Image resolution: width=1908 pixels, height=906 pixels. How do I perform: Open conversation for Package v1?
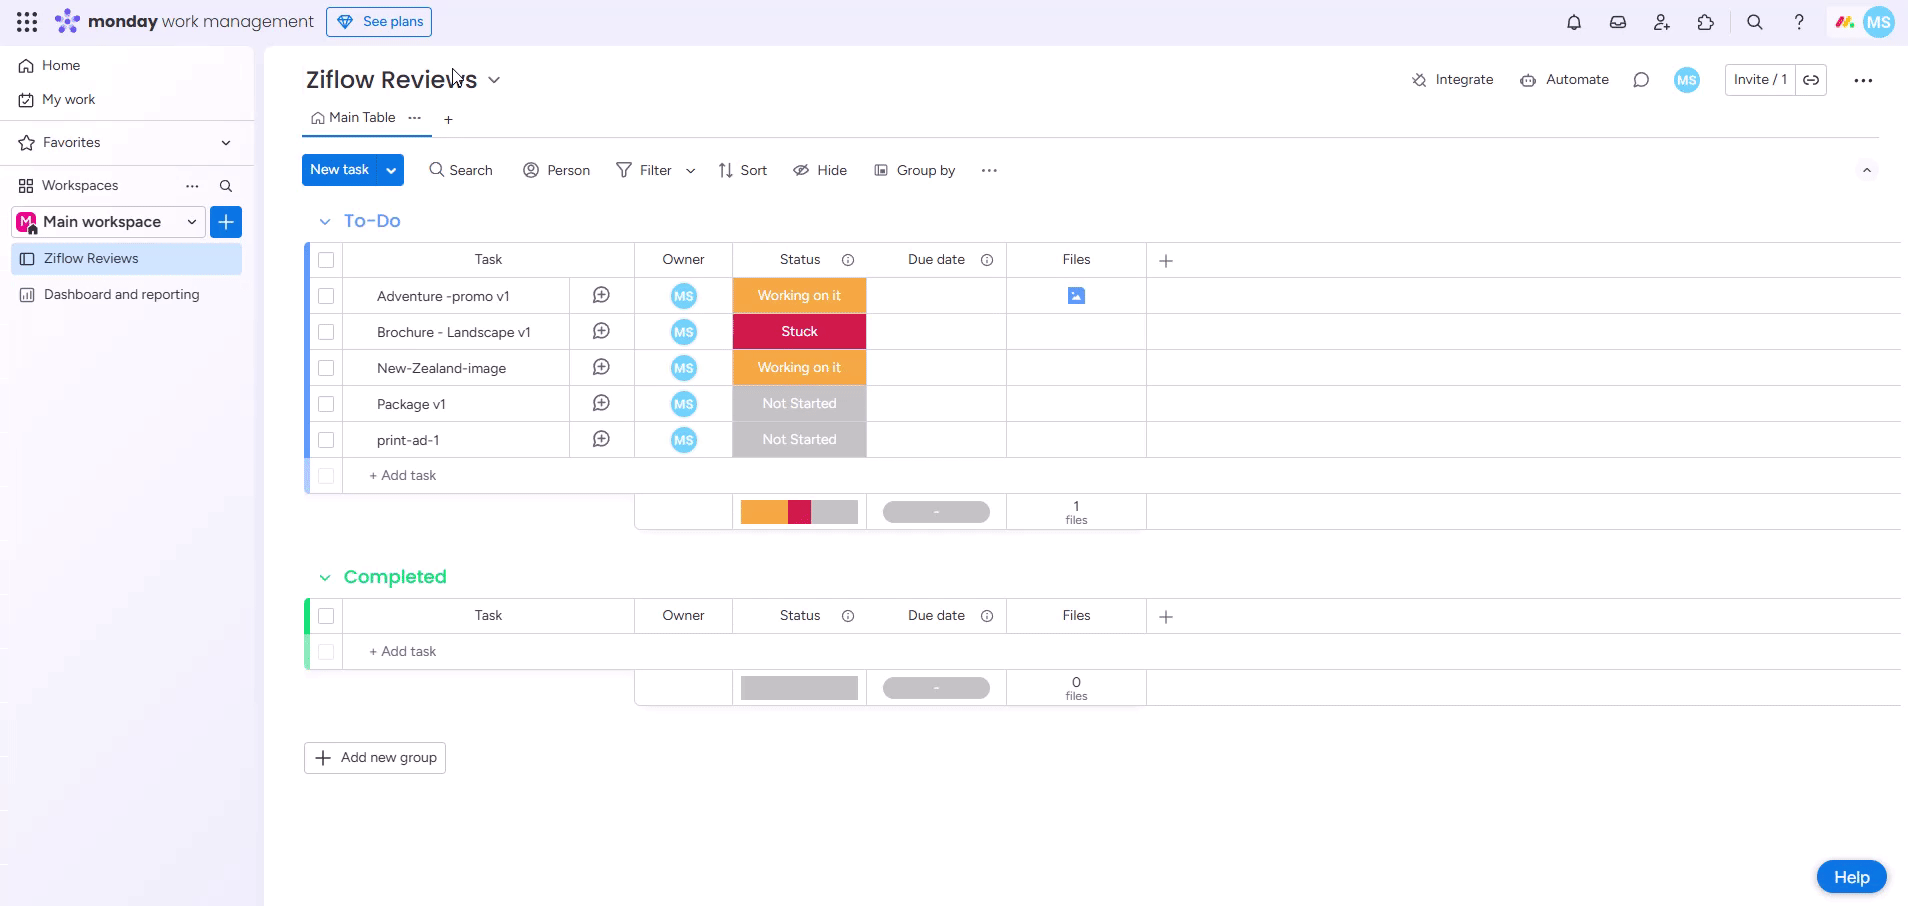tap(601, 403)
